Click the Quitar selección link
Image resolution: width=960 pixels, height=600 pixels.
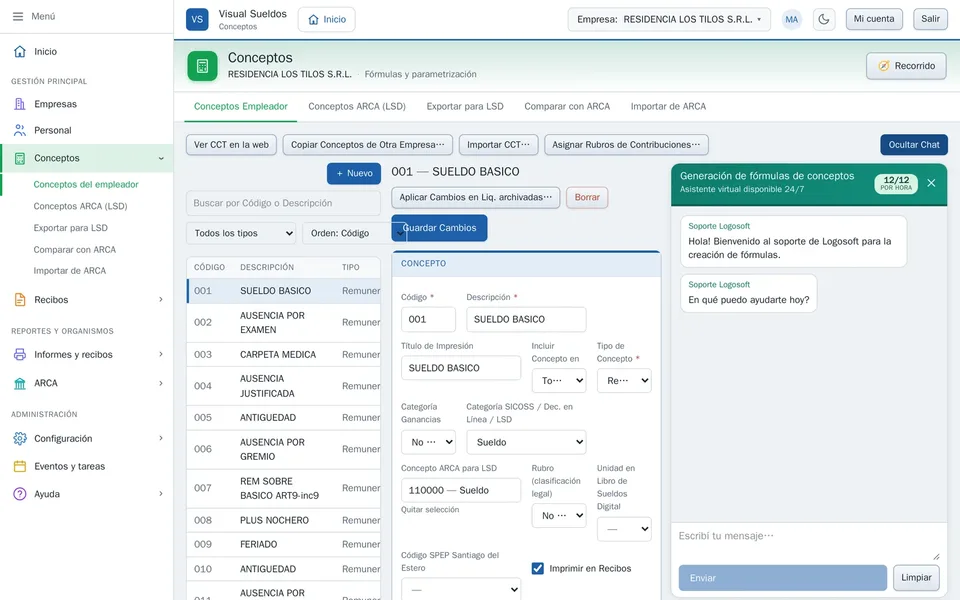(x=430, y=509)
